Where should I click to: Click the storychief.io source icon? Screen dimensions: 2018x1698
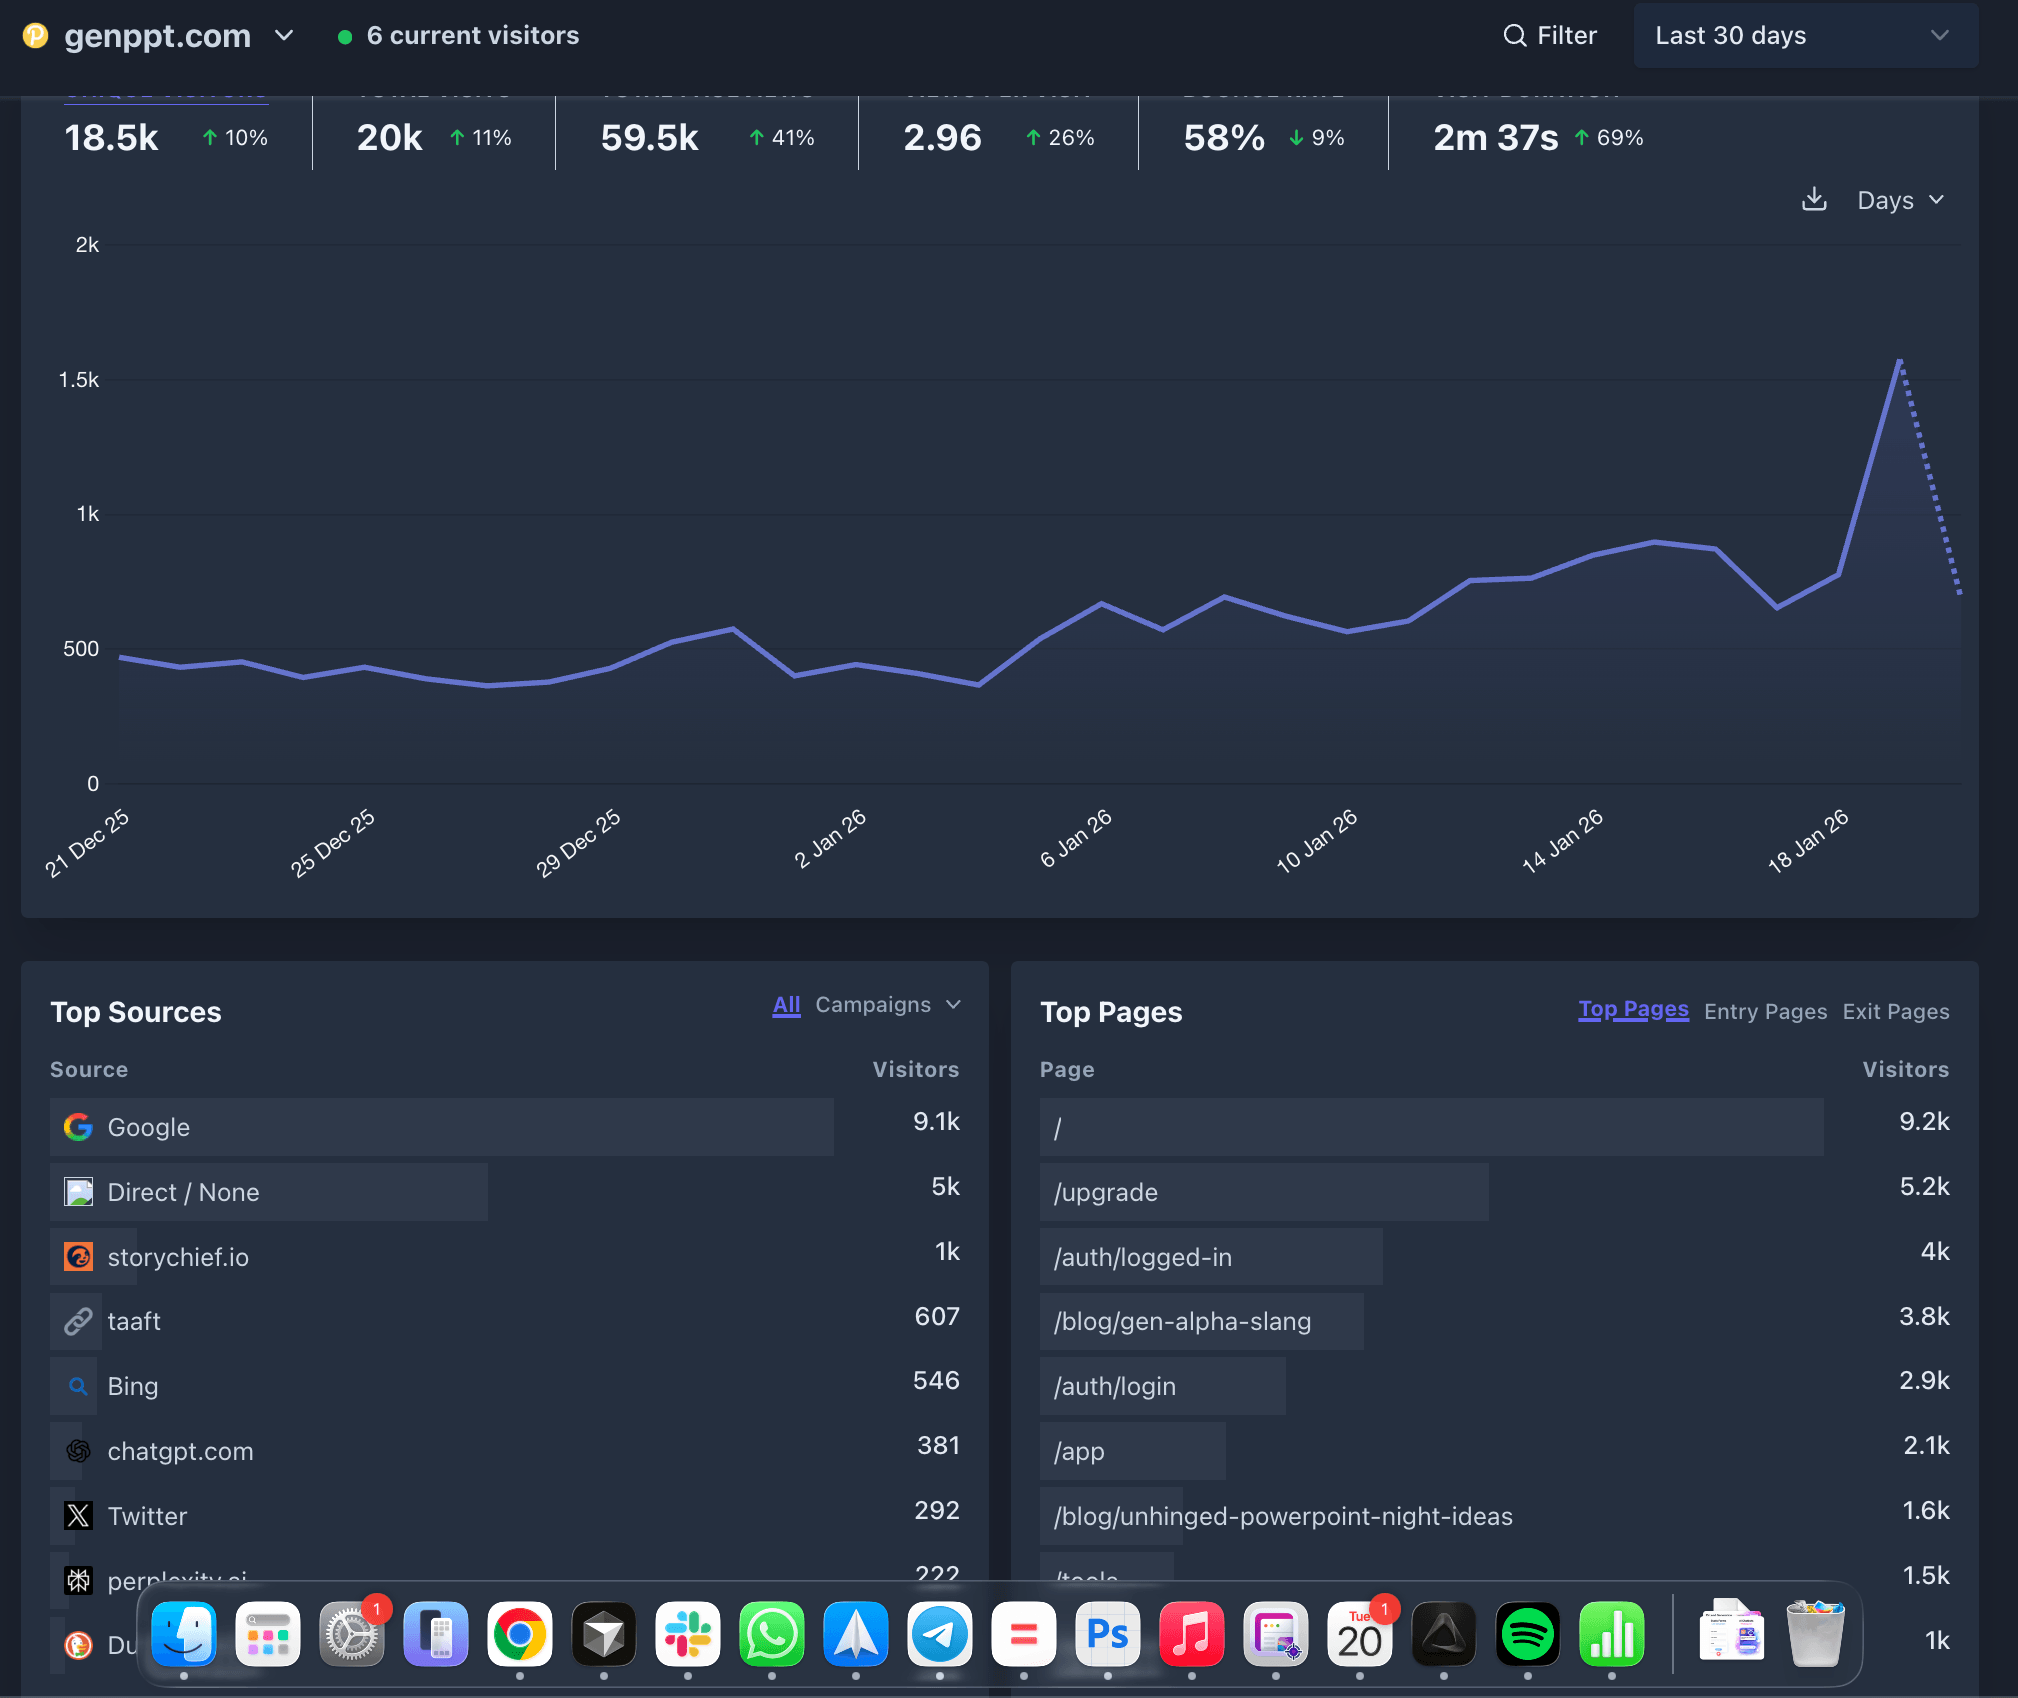(78, 1257)
